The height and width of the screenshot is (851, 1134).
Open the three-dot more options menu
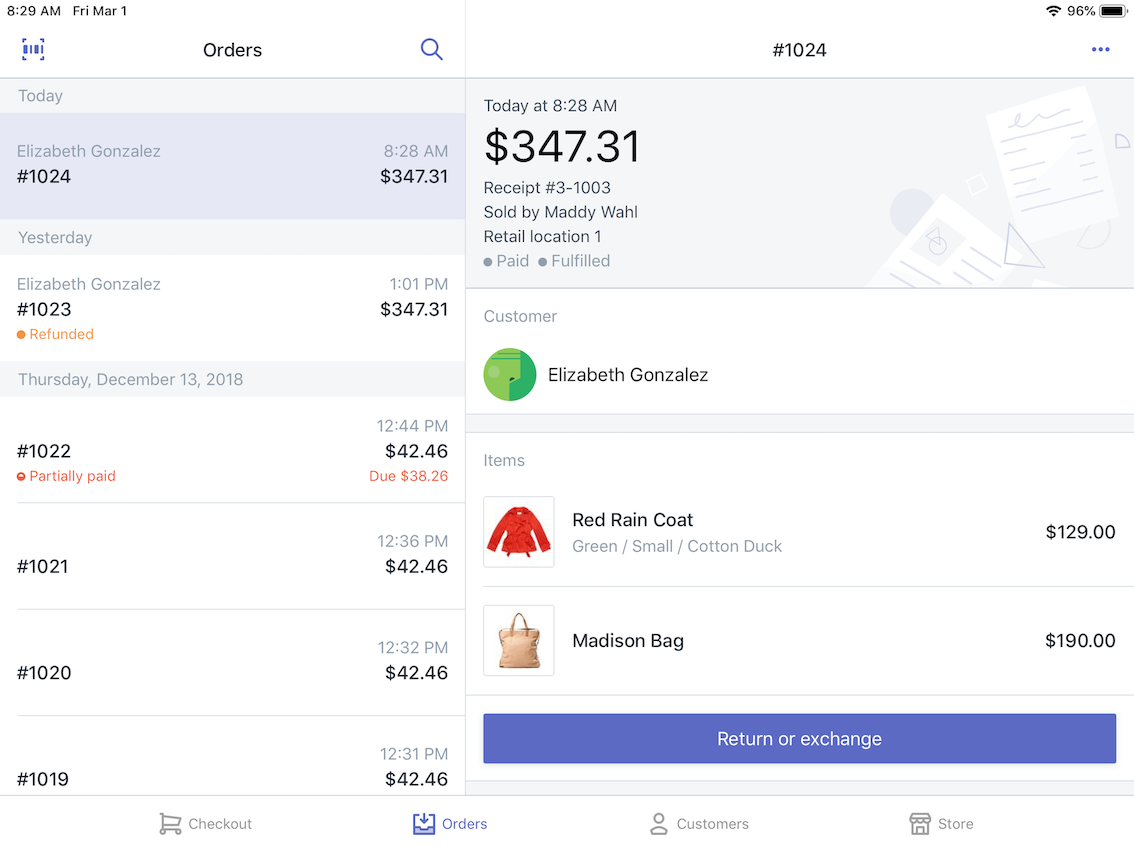(1100, 49)
